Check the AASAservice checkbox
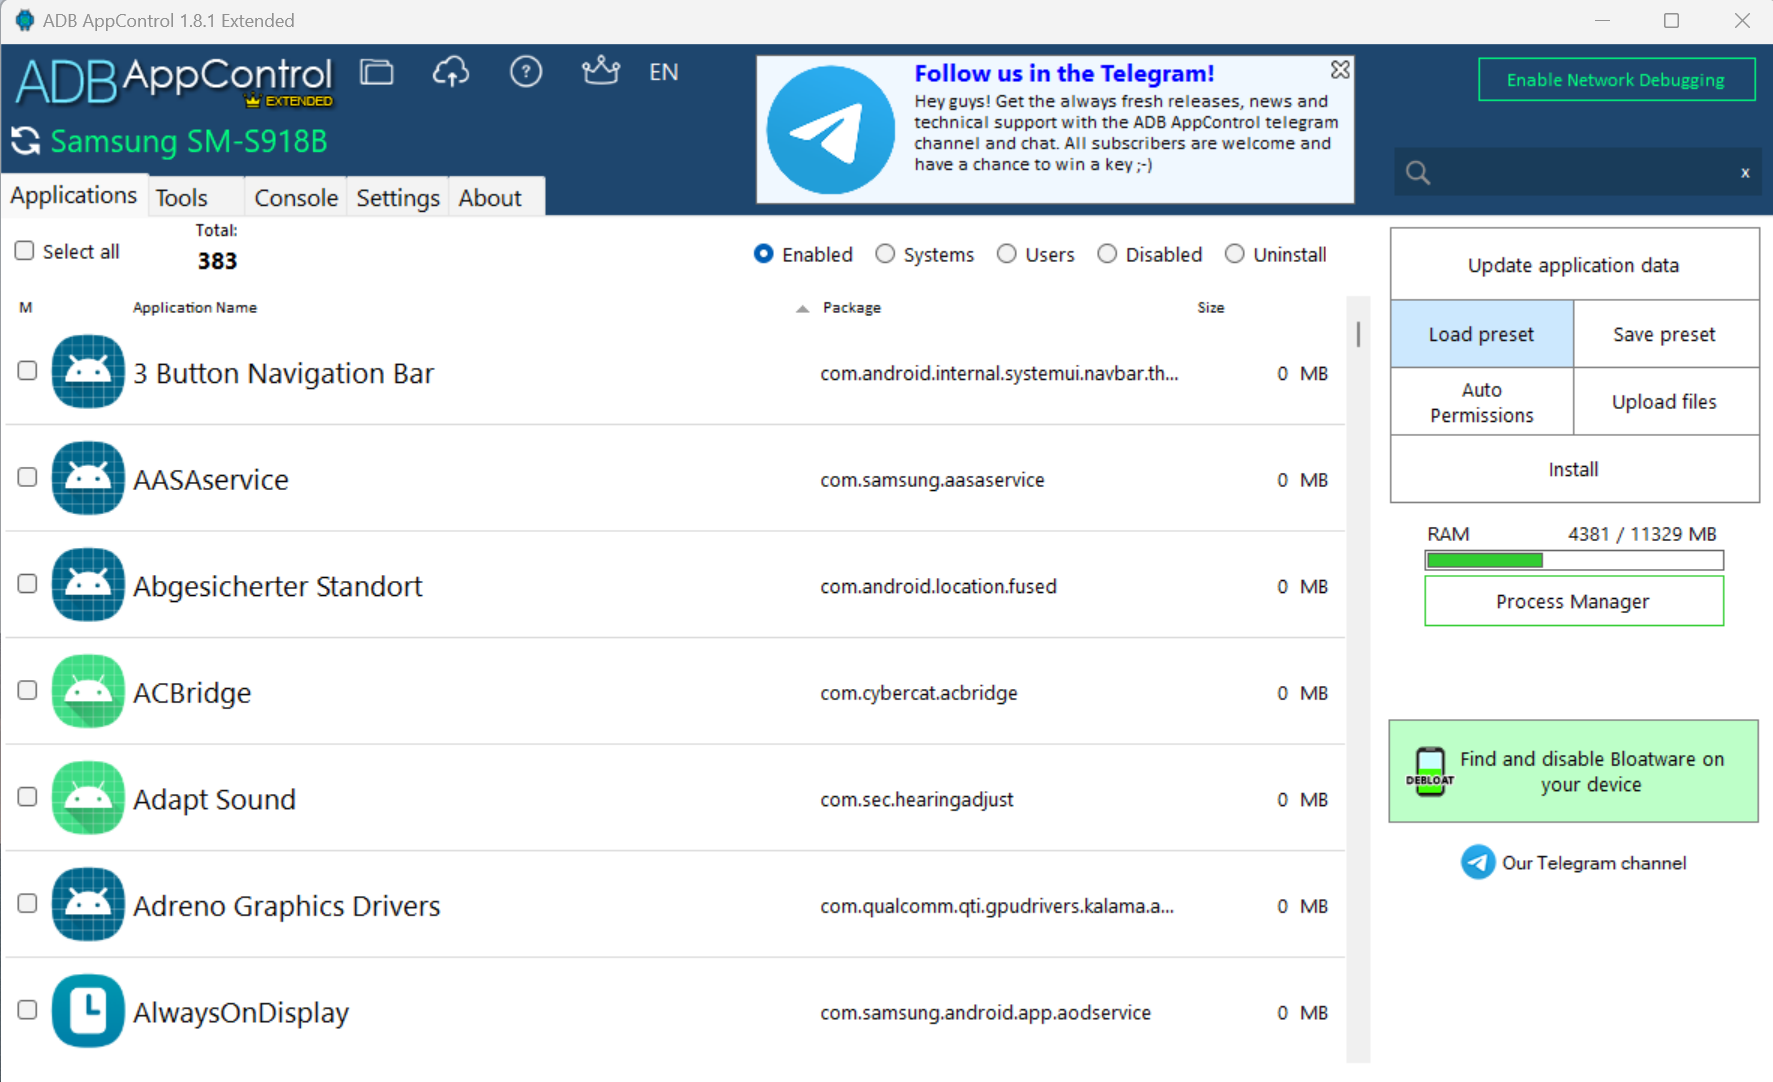 [x=28, y=477]
